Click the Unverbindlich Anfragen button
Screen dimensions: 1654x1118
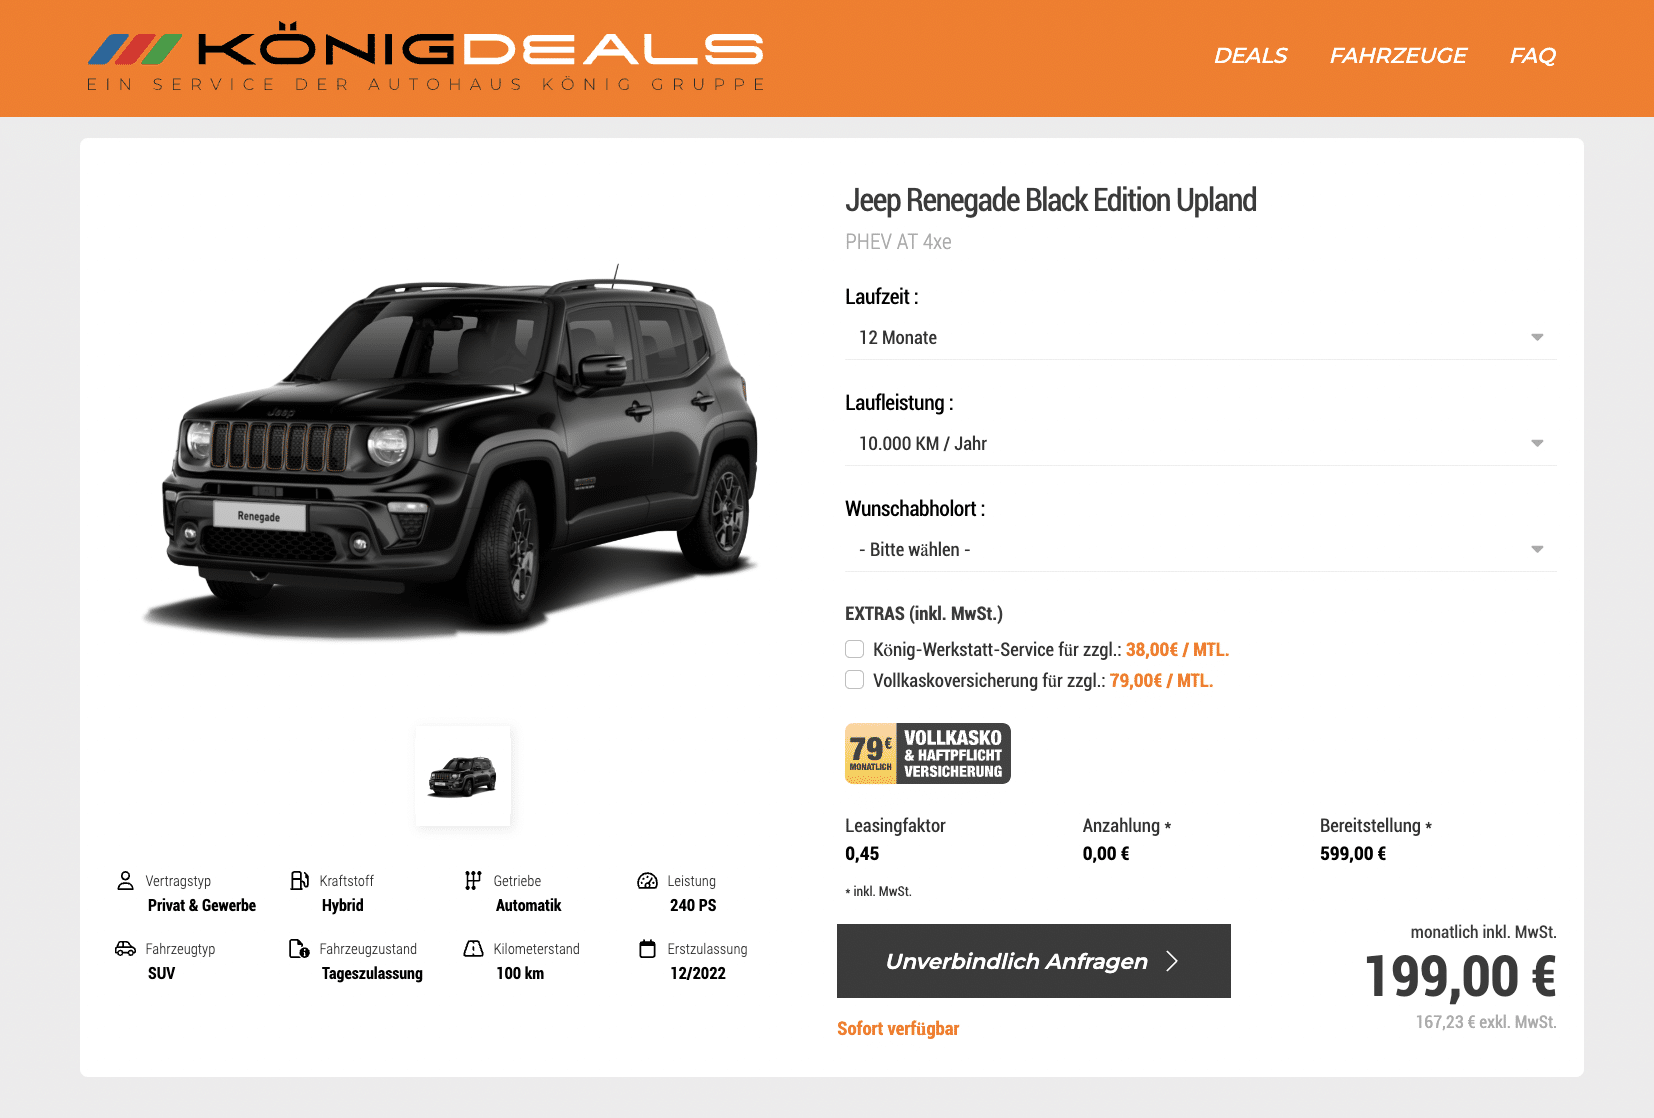click(1034, 961)
